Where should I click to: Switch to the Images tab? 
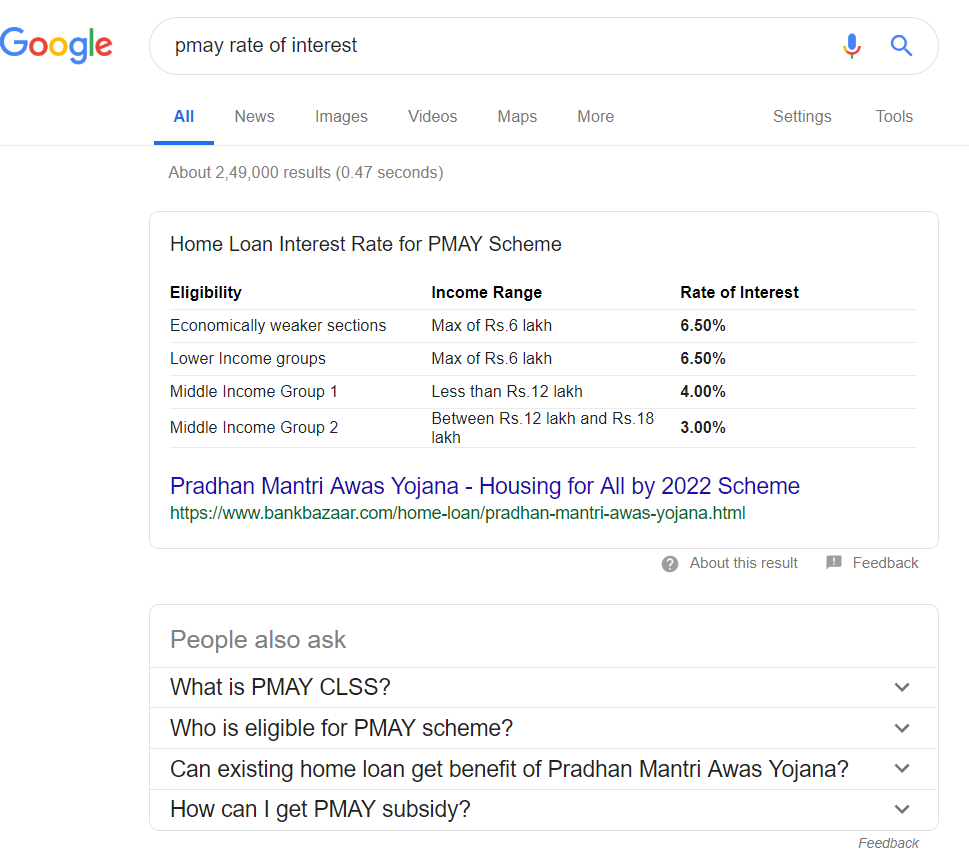(341, 116)
